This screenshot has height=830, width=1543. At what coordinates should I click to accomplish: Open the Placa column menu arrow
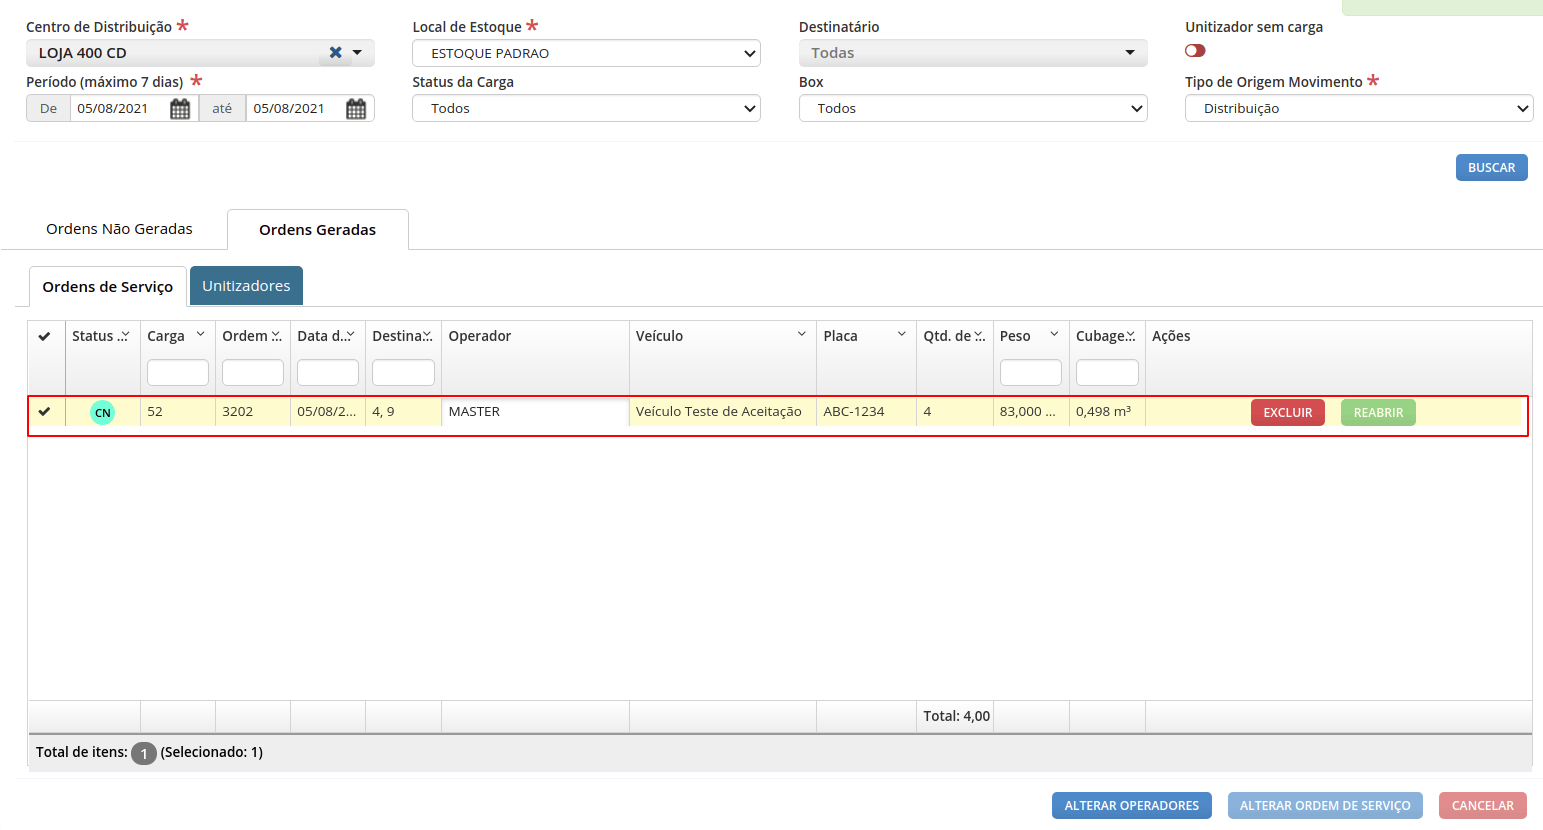901,334
